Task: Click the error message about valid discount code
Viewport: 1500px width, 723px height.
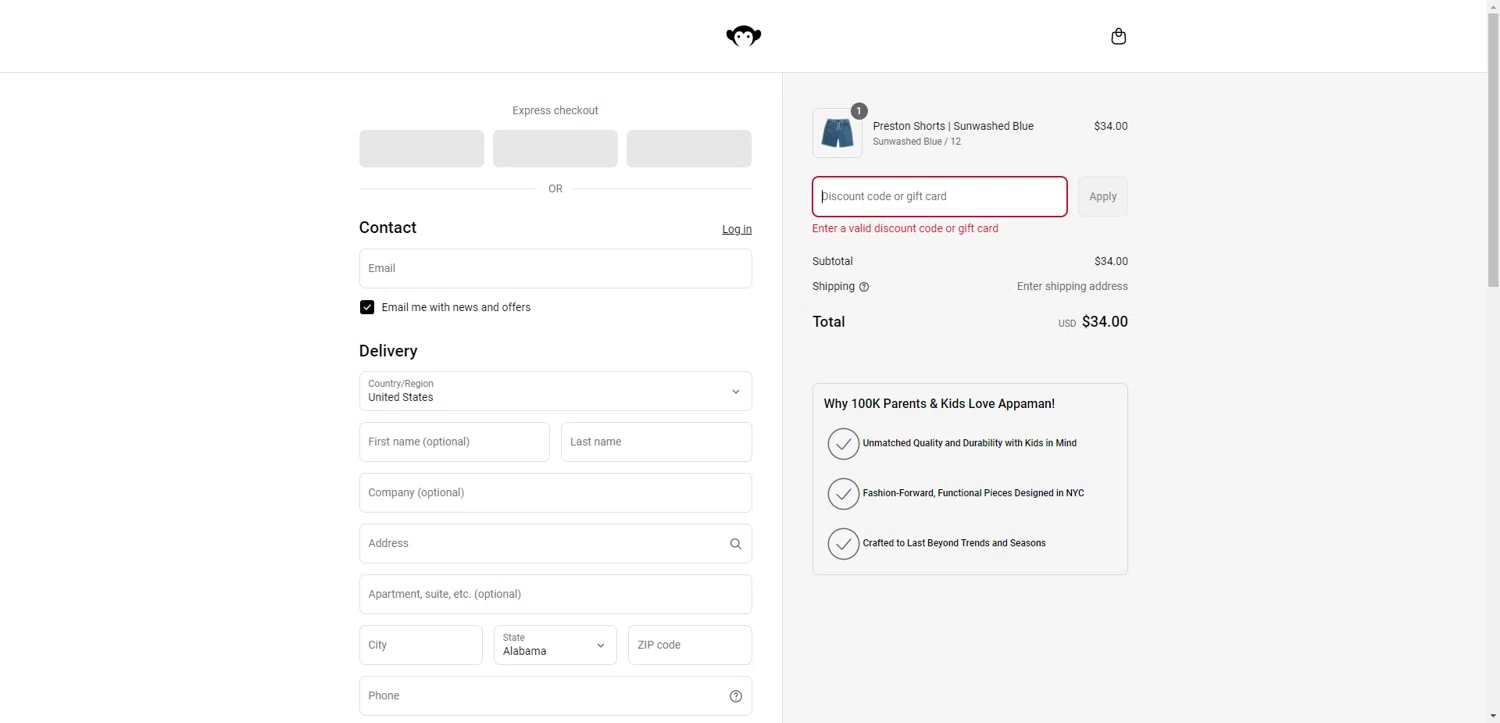Action: (x=905, y=229)
